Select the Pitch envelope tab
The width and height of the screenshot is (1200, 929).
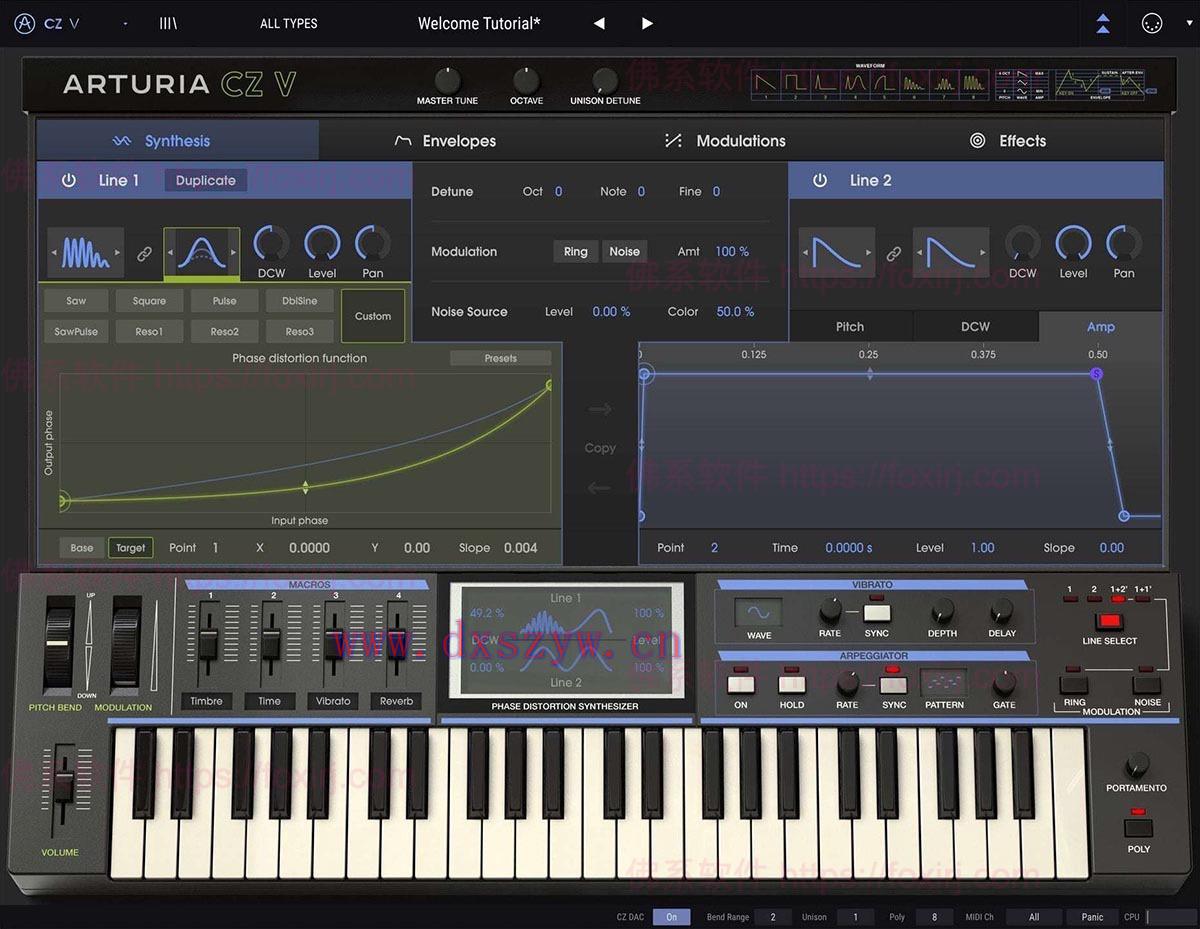pyautogui.click(x=850, y=327)
